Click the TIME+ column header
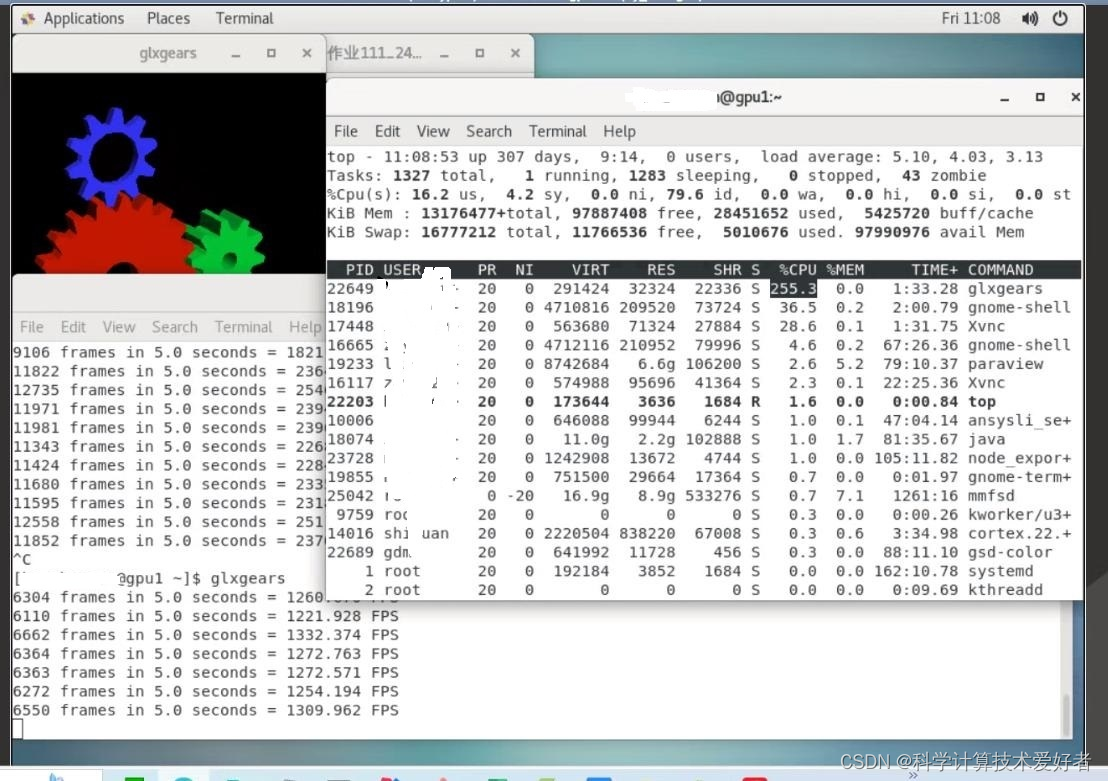 coord(934,269)
